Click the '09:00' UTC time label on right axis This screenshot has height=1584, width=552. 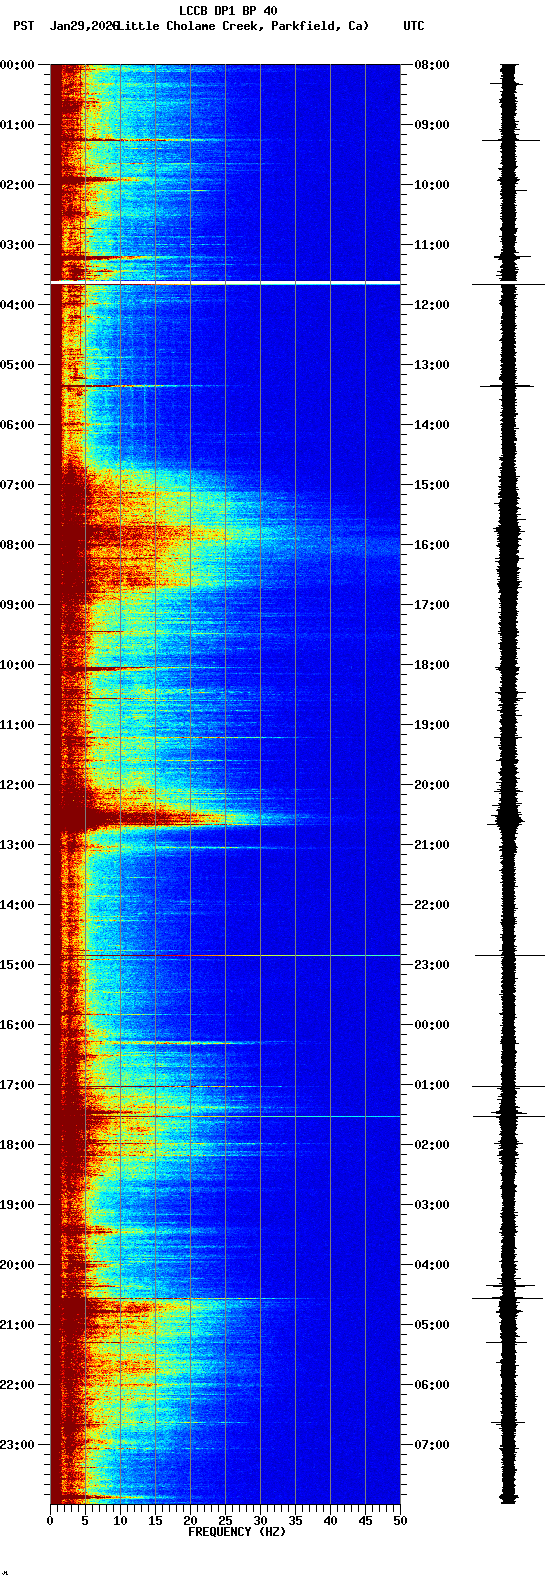pyautogui.click(x=432, y=125)
